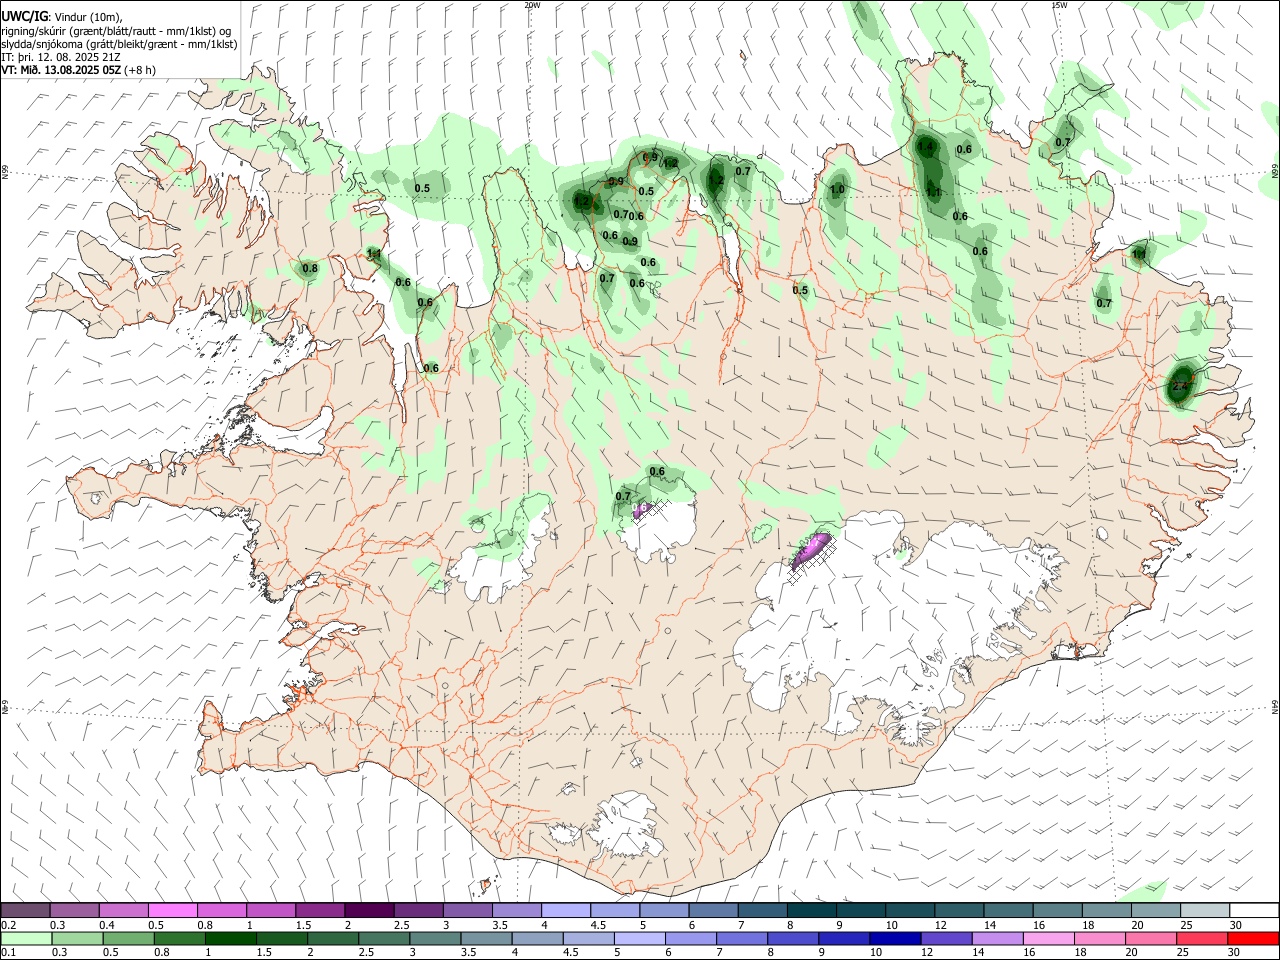Screen dimensions: 1280x960
Task: Click the "20W" longitude label
Action: (532, 5)
